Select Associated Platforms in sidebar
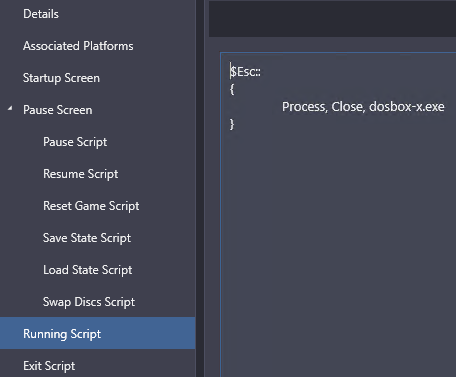 pyautogui.click(x=78, y=46)
